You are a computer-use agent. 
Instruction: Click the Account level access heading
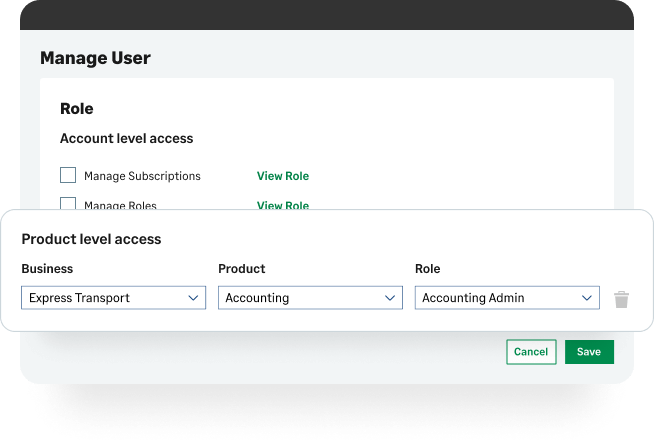pyautogui.click(x=126, y=139)
